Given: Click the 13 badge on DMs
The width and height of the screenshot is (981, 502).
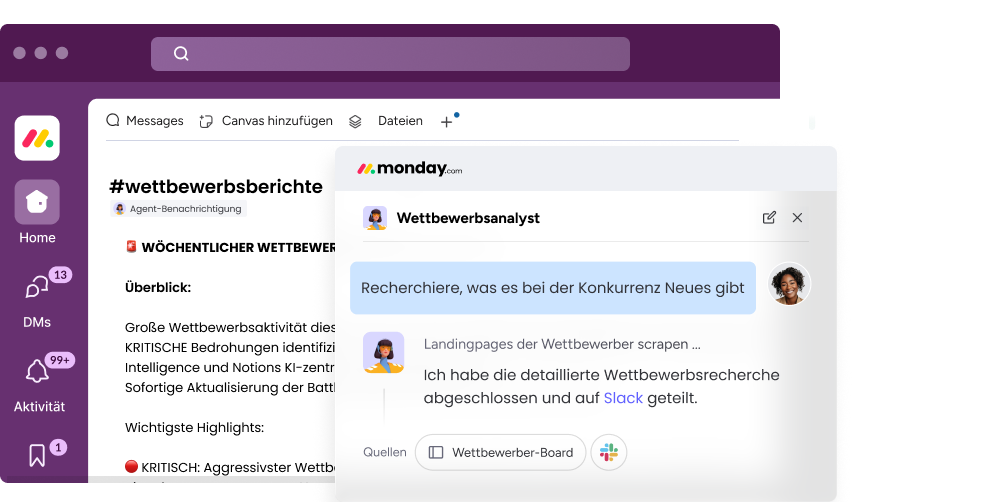Looking at the screenshot, I should [60, 275].
